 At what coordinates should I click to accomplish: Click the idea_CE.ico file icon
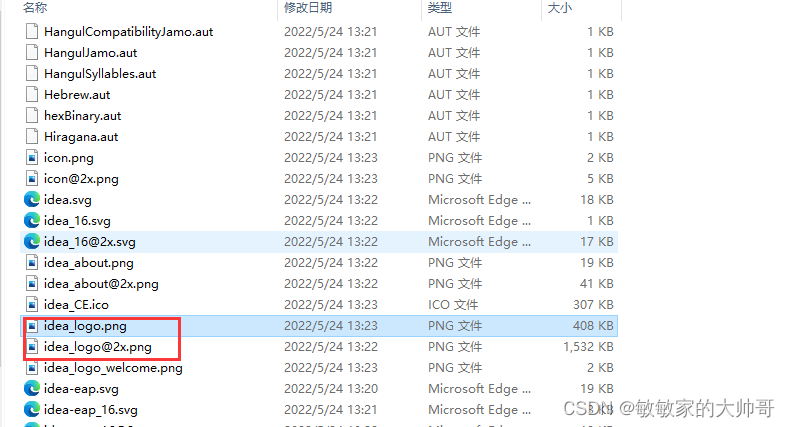coord(32,305)
